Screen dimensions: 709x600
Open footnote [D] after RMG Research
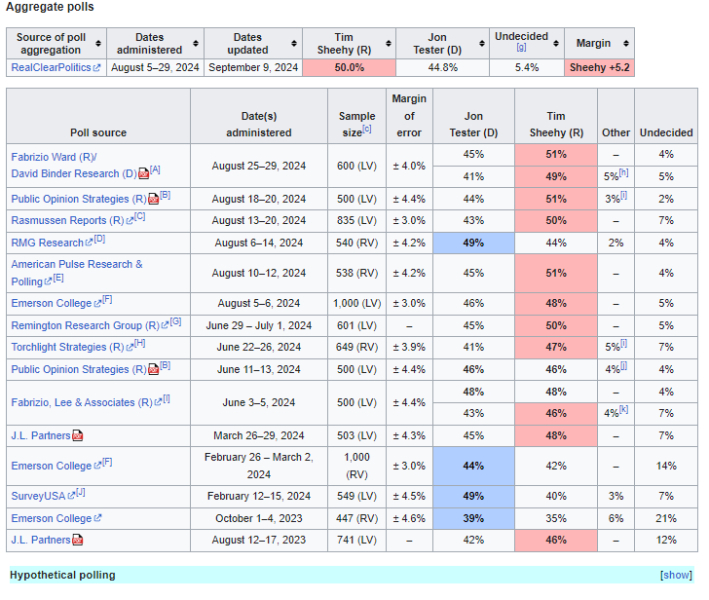point(99,239)
